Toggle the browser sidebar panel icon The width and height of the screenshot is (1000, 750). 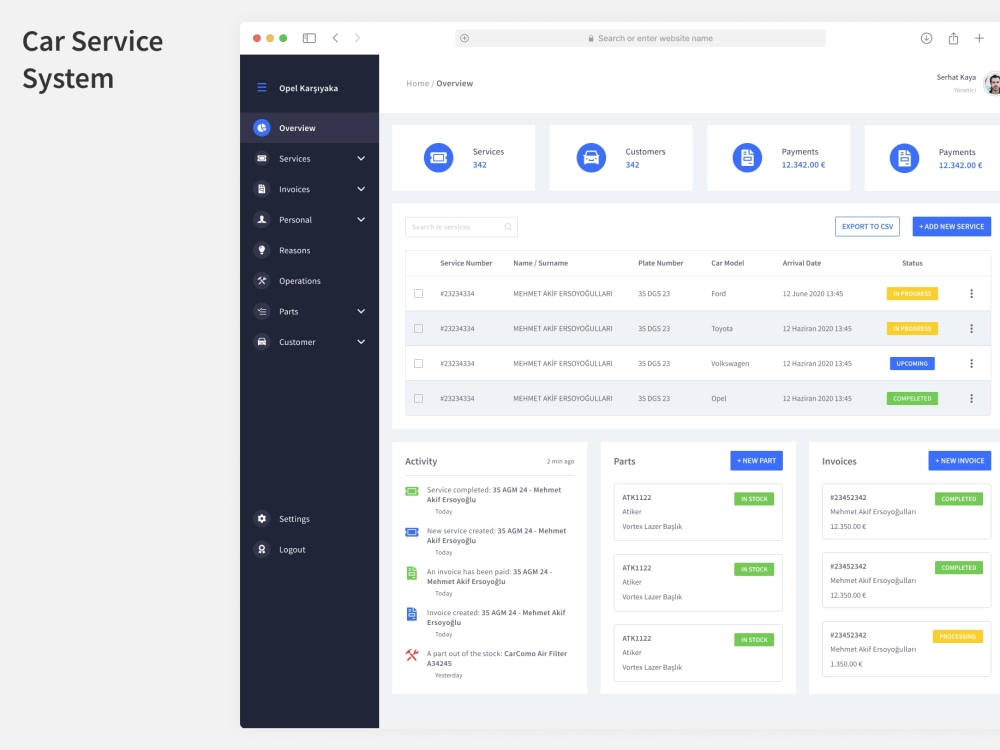[x=309, y=38]
